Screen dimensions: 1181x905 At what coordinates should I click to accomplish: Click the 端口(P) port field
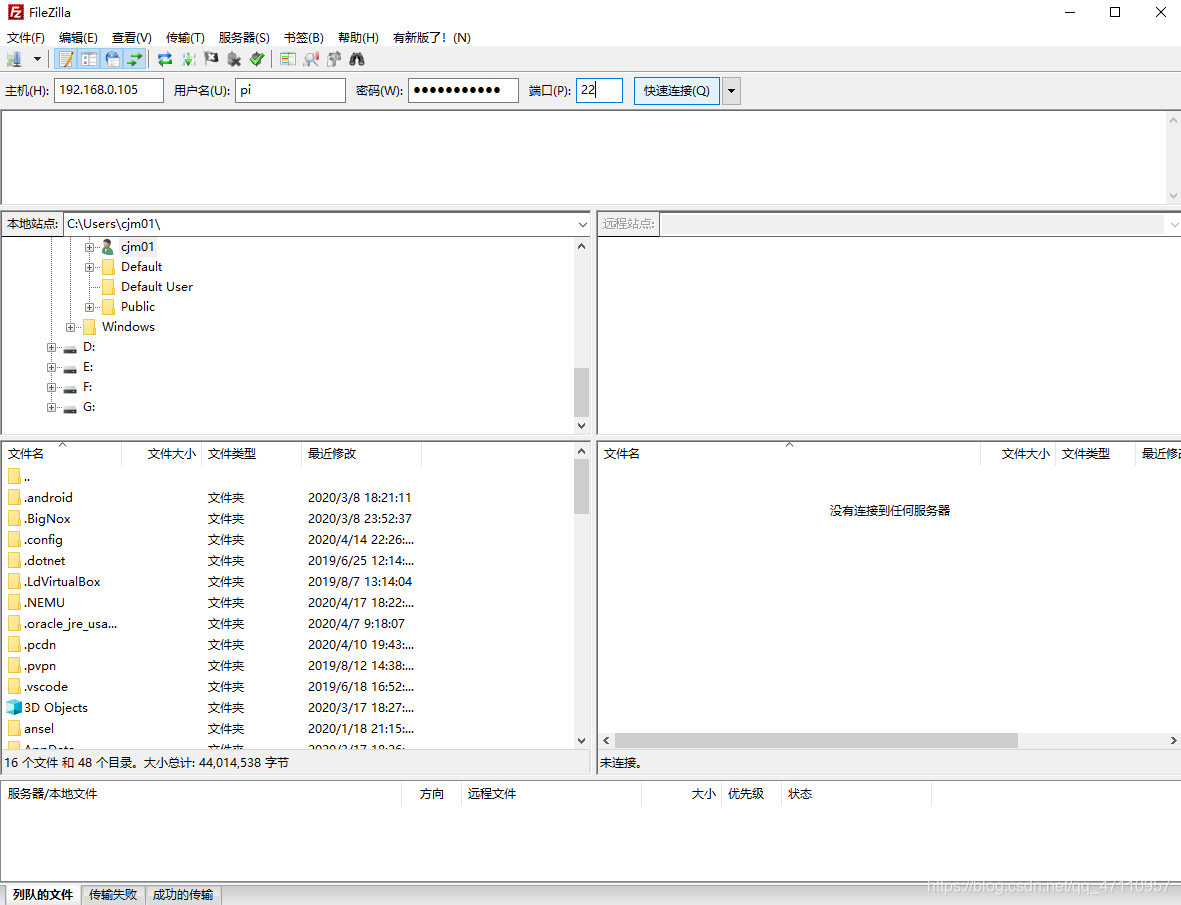(x=600, y=90)
